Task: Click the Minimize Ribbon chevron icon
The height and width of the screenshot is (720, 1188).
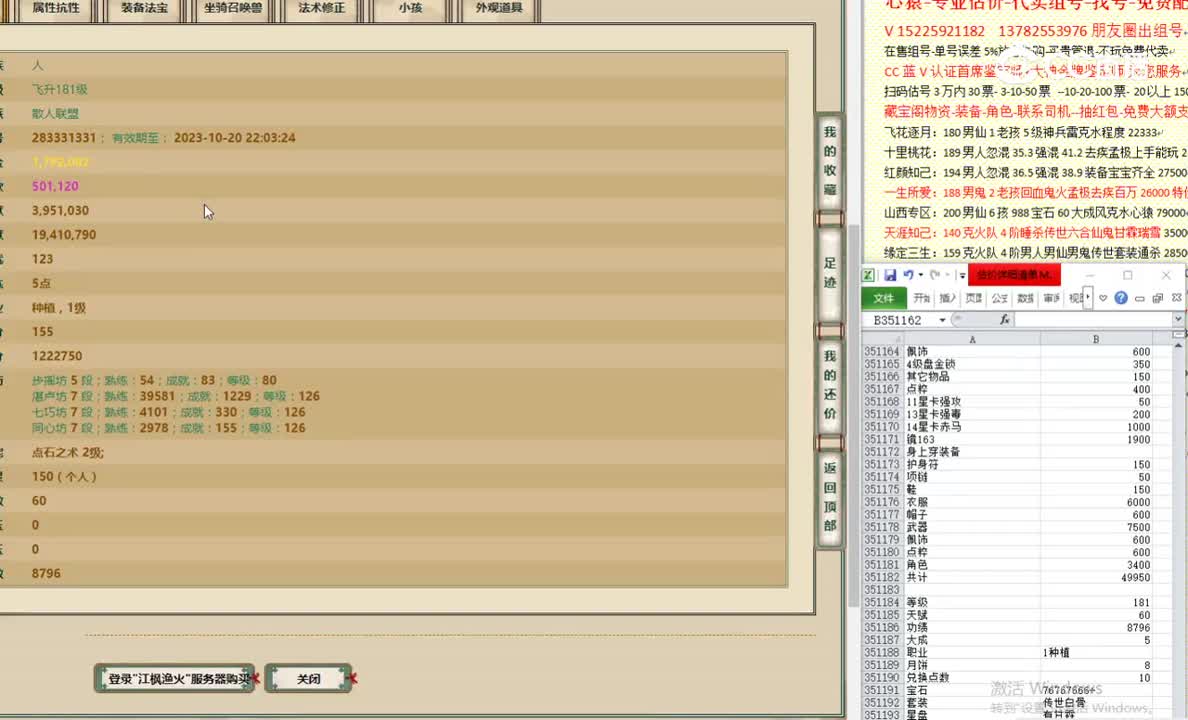Action: coord(1140,298)
